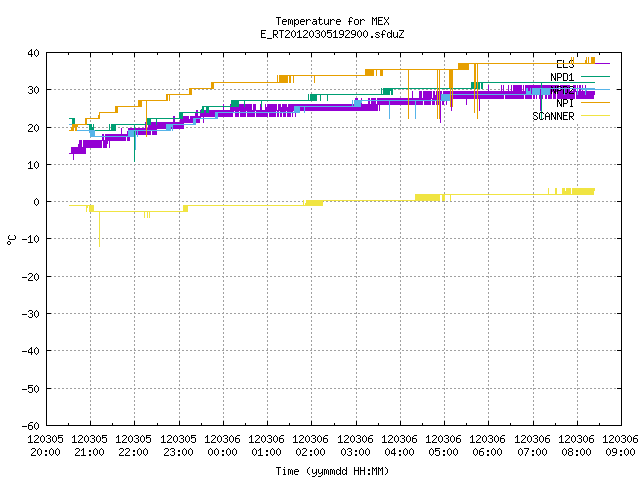Click the y-axis value -40
The width and height of the screenshot is (640, 480).
pyautogui.click(x=31, y=351)
